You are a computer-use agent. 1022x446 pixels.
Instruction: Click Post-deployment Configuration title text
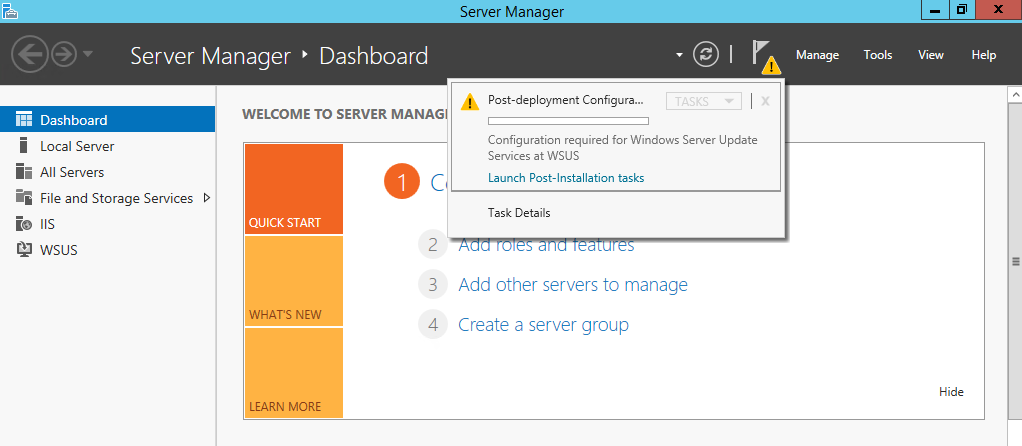(x=565, y=100)
